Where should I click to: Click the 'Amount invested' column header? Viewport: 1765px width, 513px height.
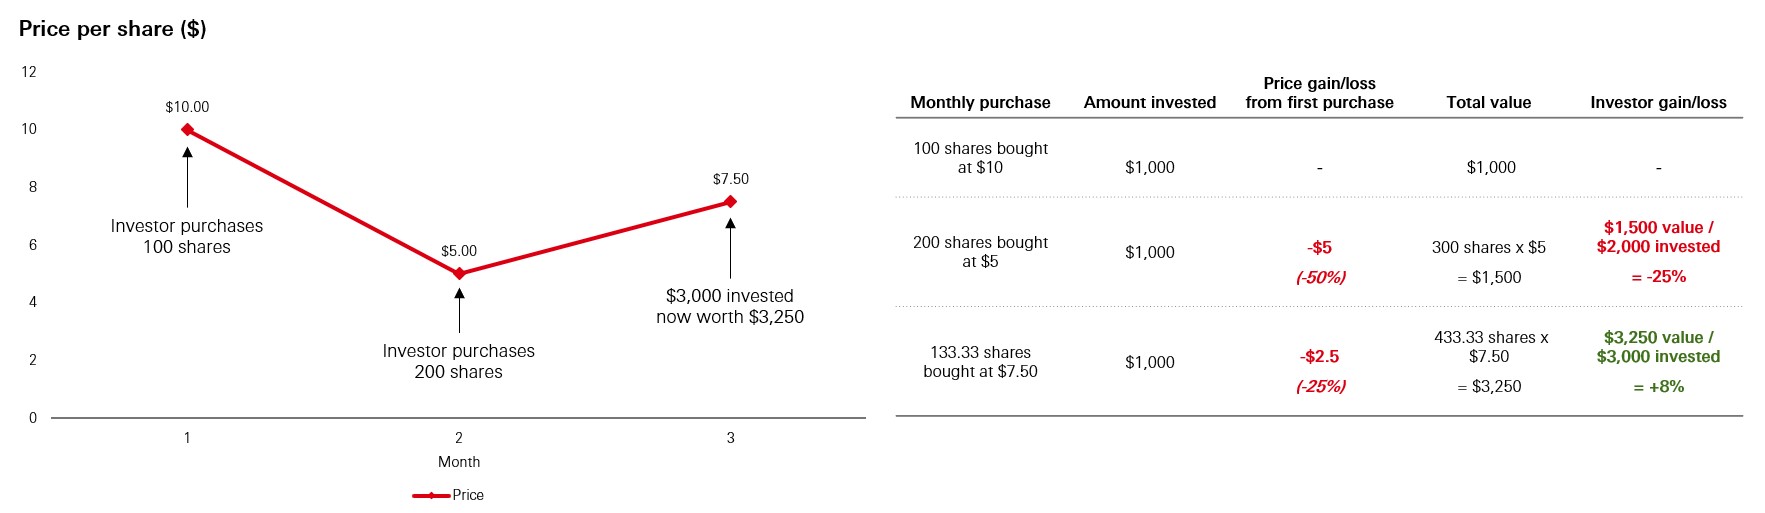click(x=1150, y=102)
